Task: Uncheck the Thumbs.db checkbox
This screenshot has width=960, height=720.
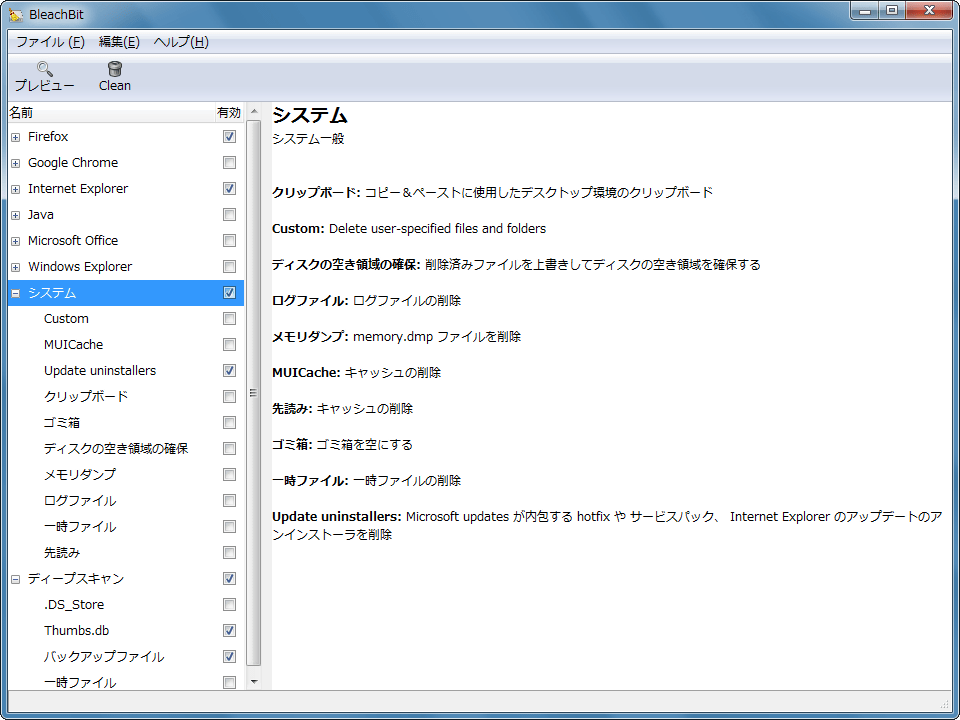Action: click(230, 631)
